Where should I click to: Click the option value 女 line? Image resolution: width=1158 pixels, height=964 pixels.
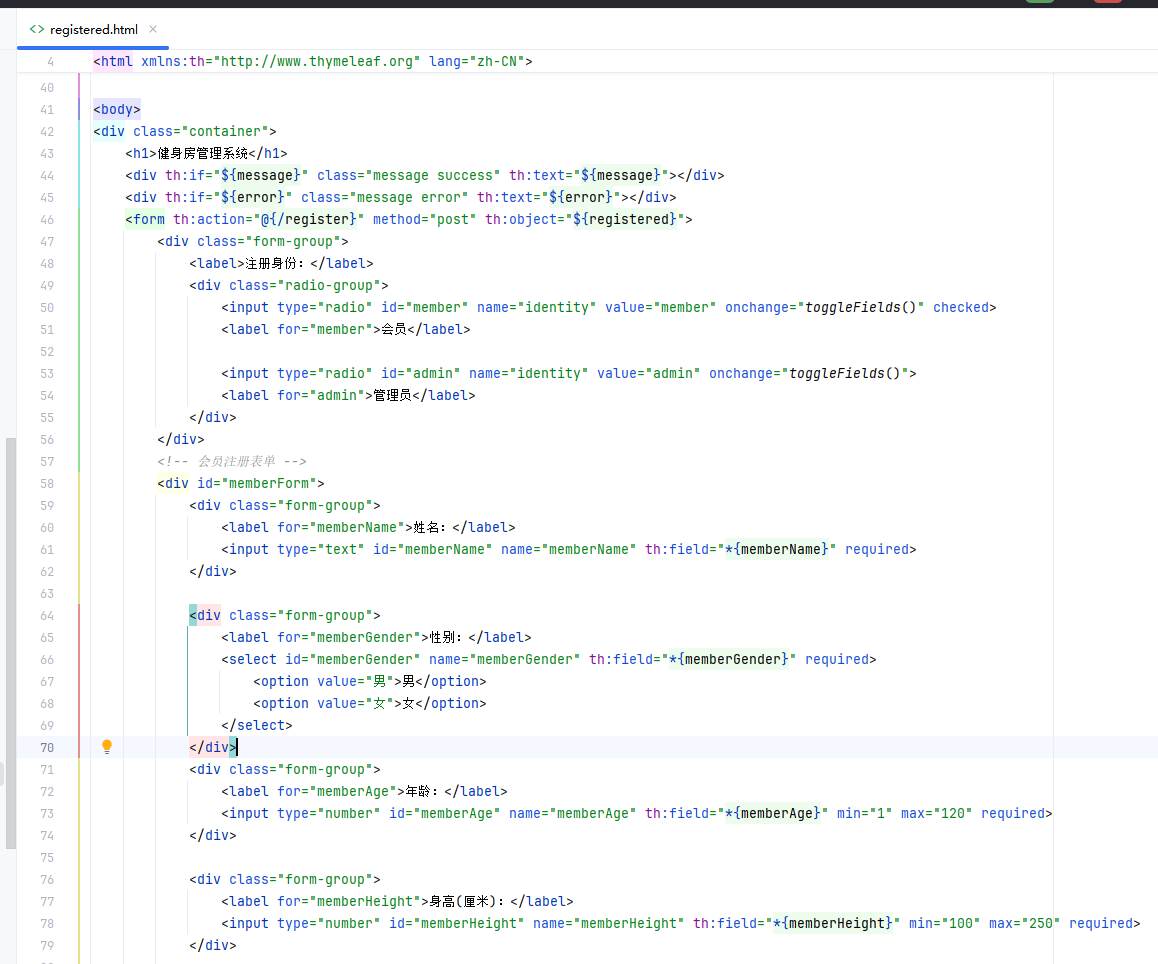click(370, 704)
